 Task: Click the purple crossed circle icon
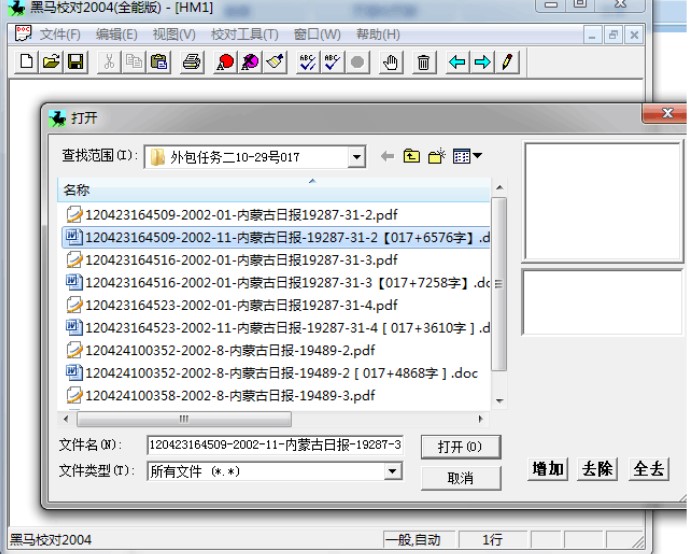[250, 62]
